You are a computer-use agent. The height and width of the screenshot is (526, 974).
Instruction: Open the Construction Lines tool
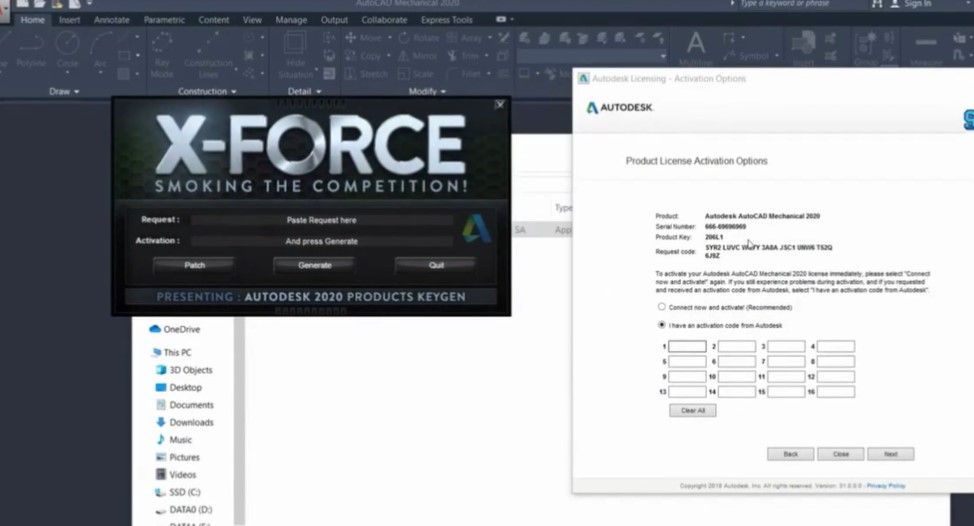tap(208, 56)
